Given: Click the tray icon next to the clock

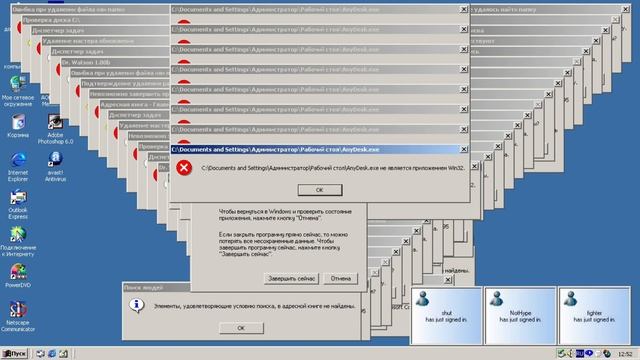Looking at the screenshot, I should click(x=607, y=353).
